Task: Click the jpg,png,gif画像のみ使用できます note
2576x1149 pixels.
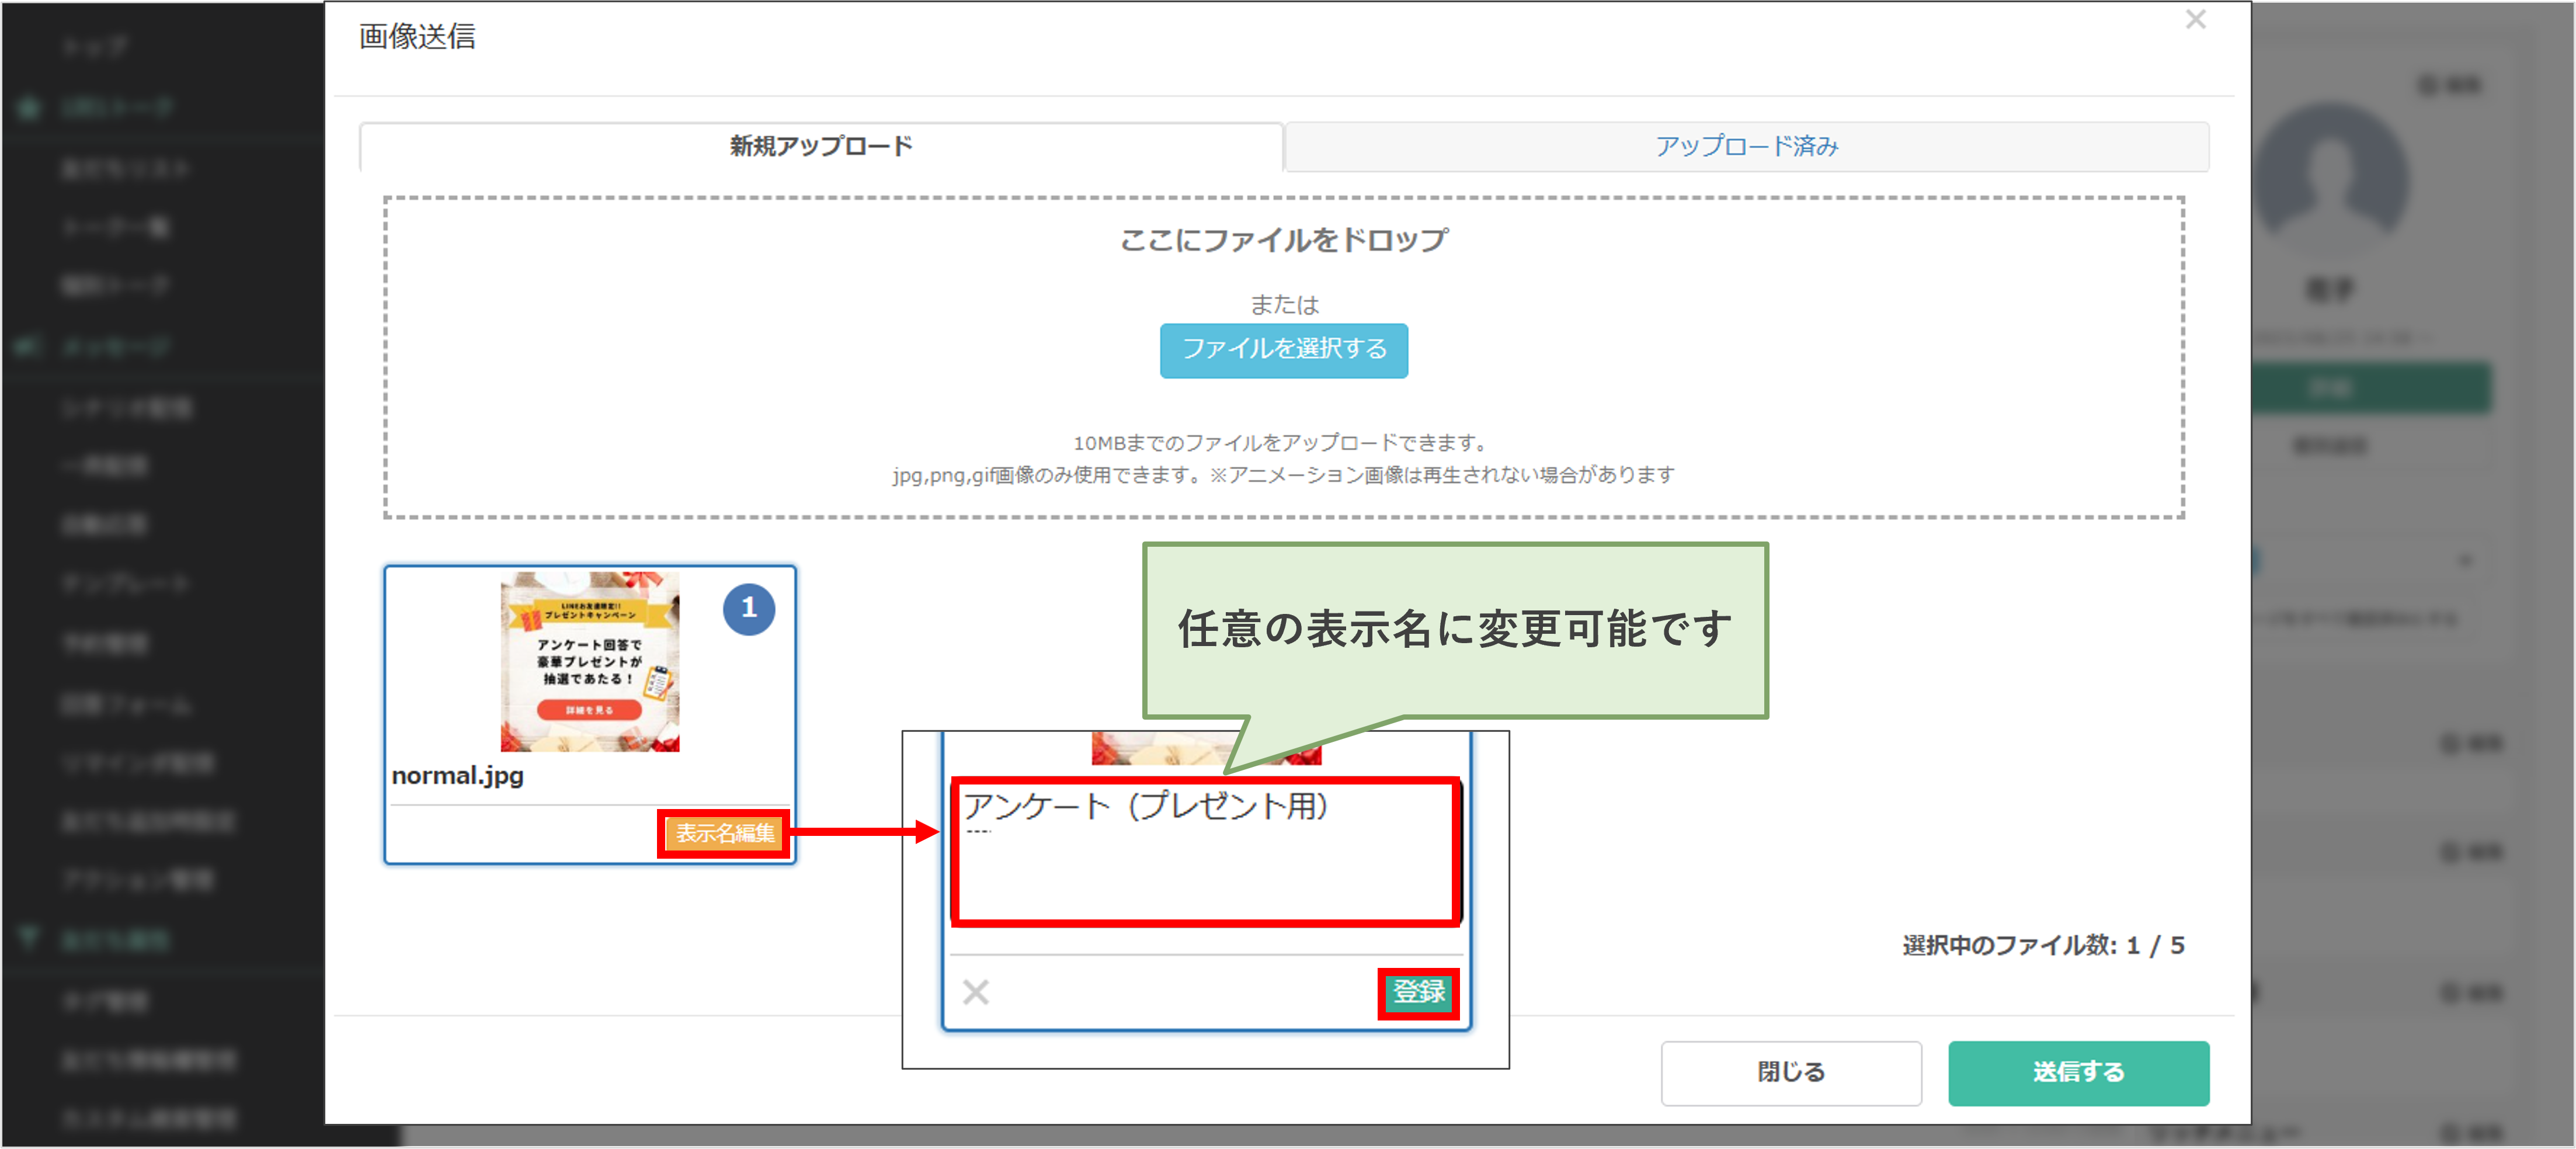Action: click(1284, 475)
